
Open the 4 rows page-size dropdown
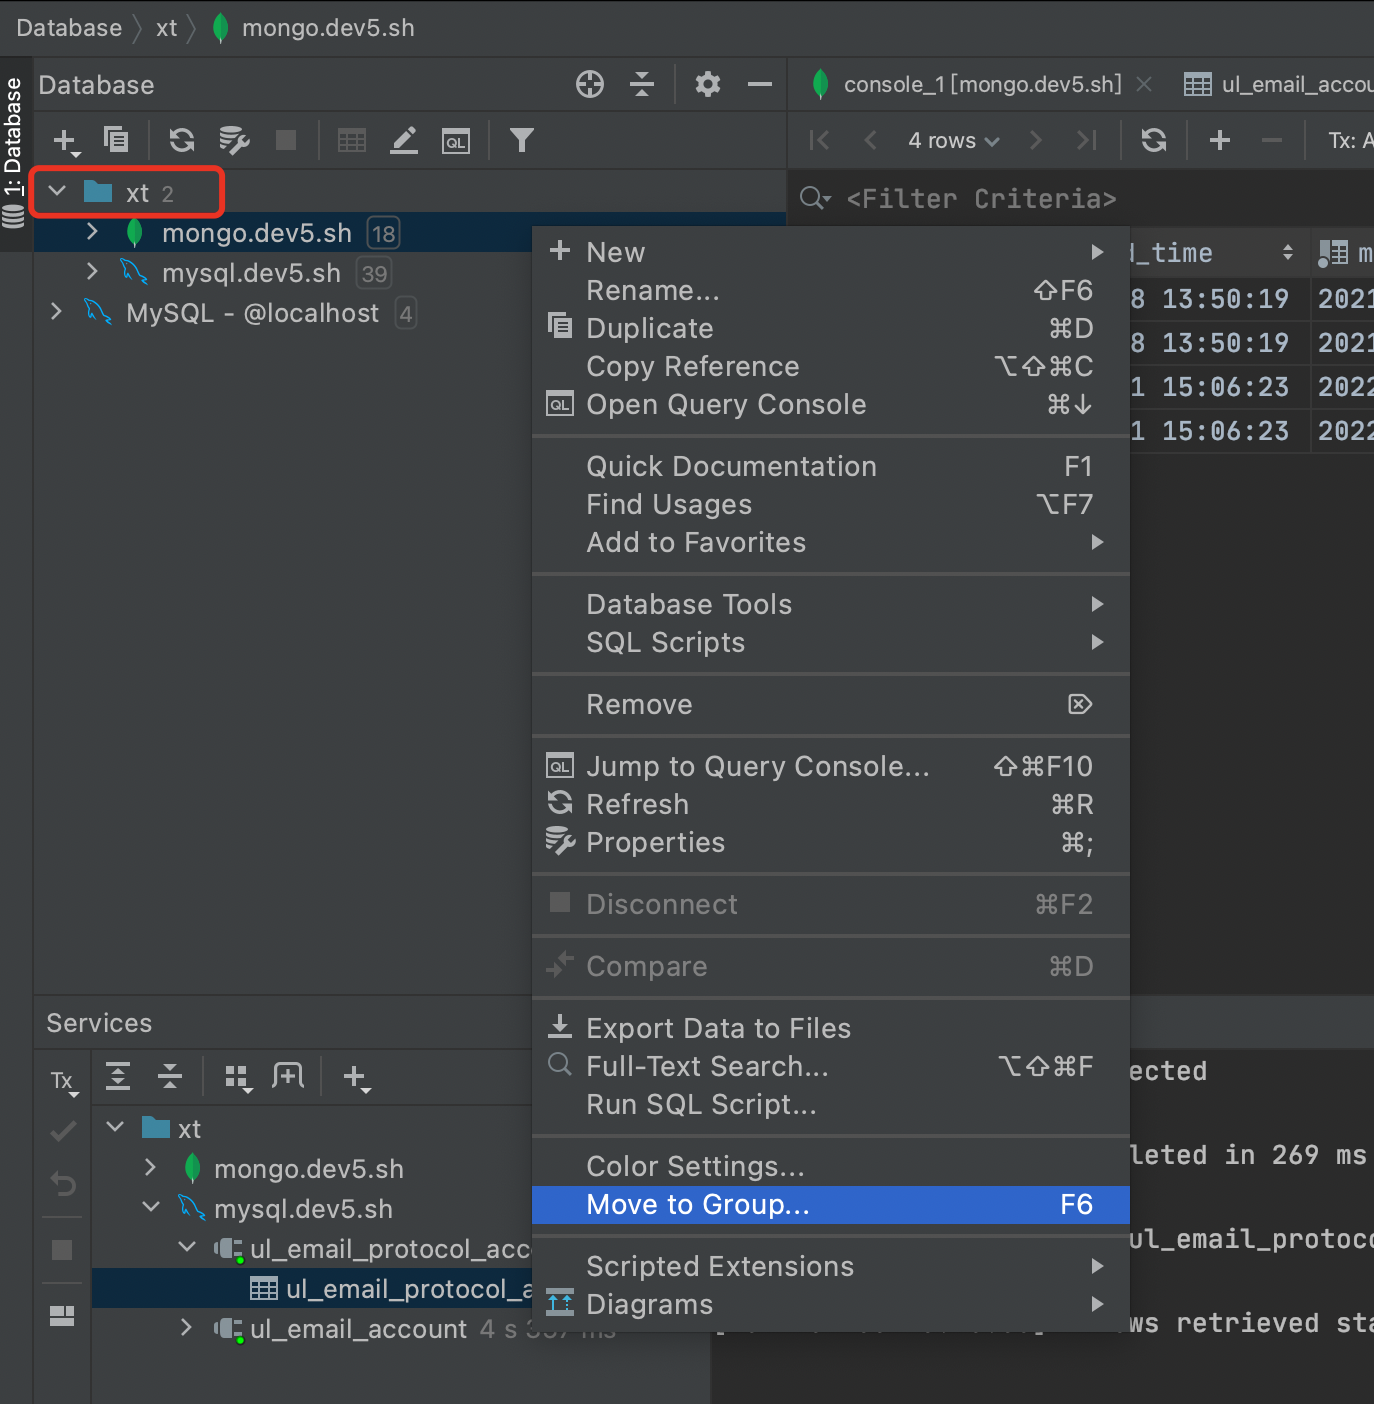point(952,140)
